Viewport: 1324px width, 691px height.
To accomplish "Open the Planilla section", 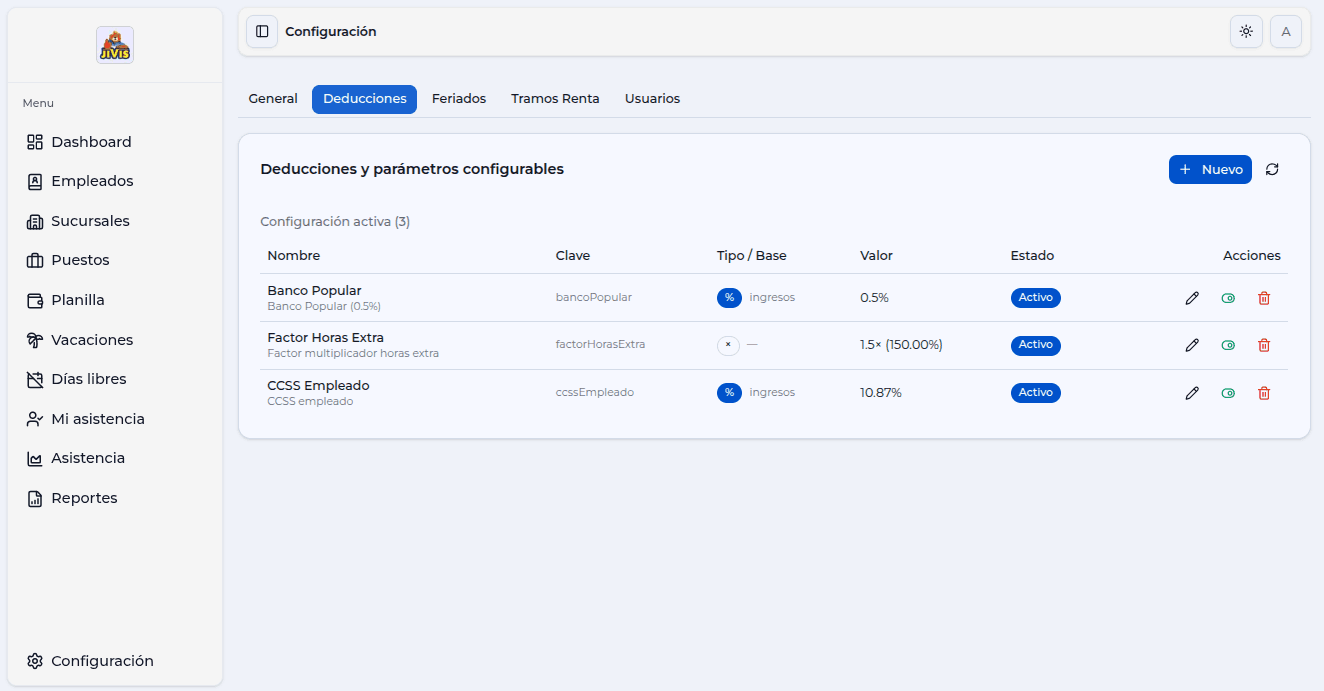I will point(115,300).
